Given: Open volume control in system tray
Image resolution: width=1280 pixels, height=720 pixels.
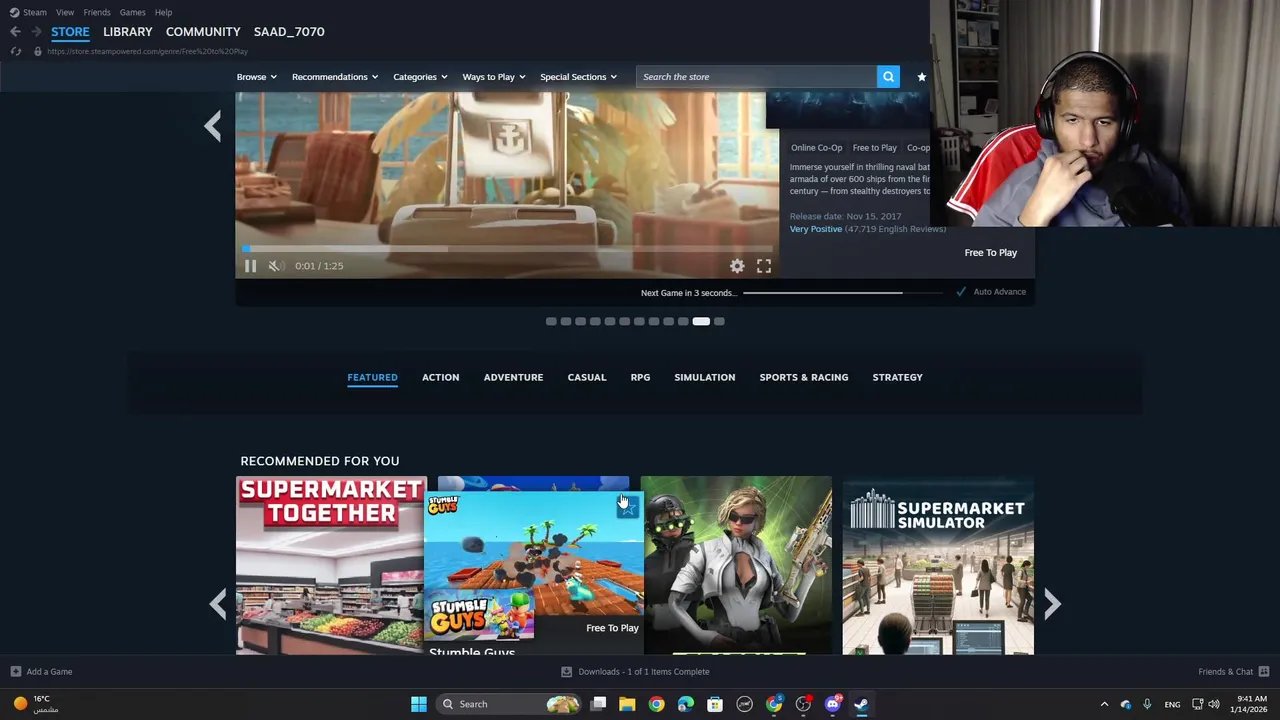Looking at the screenshot, I should click(1214, 704).
